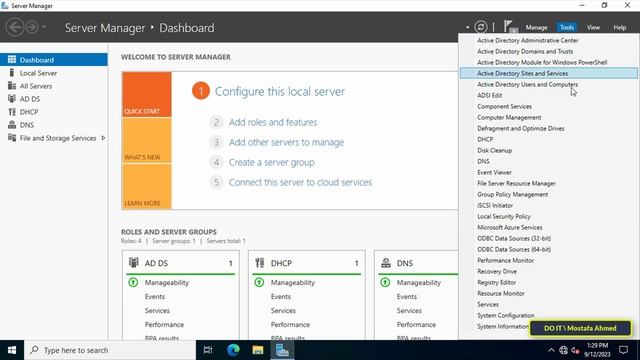Click DHCP tile Services entry

click(283, 311)
